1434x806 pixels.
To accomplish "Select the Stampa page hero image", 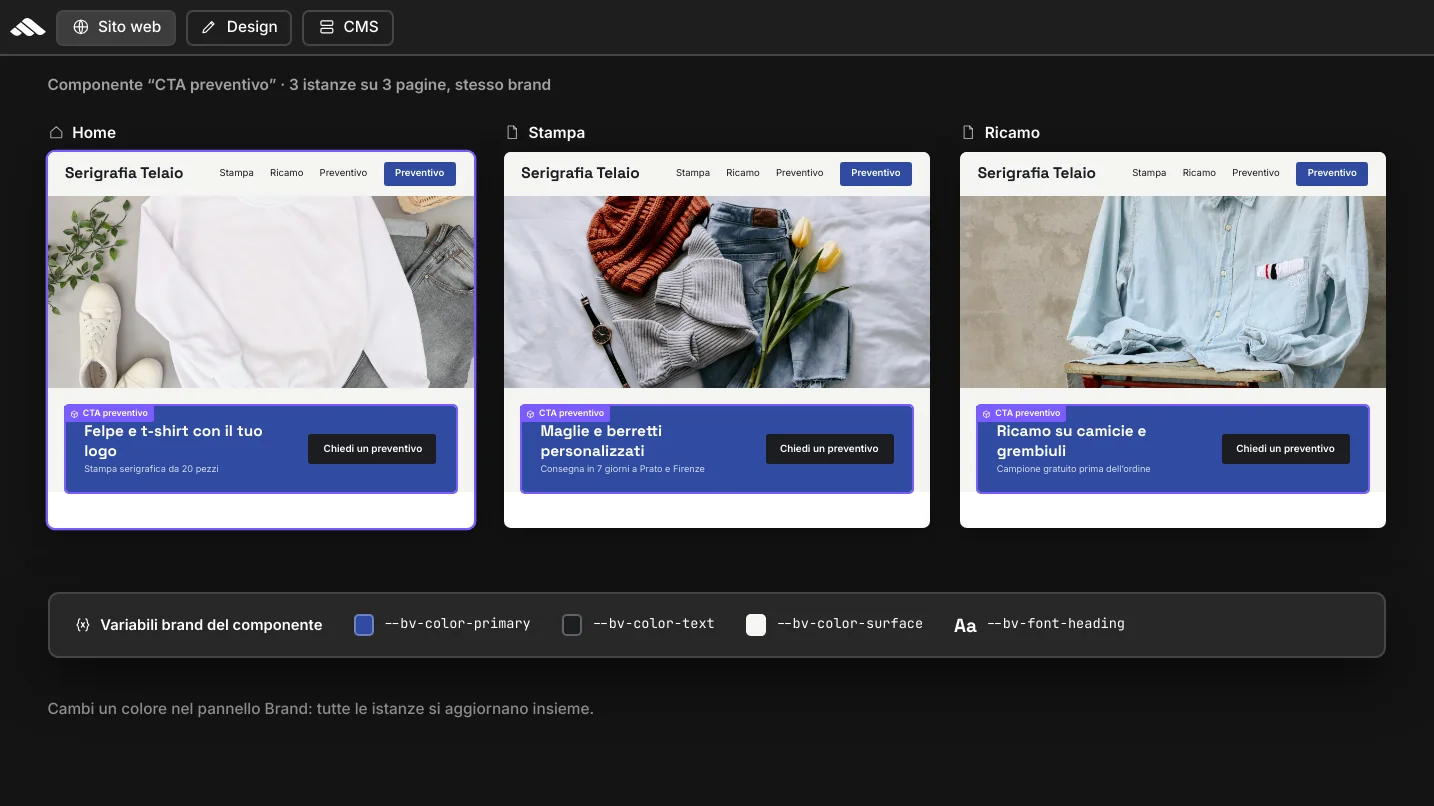I will [717, 291].
